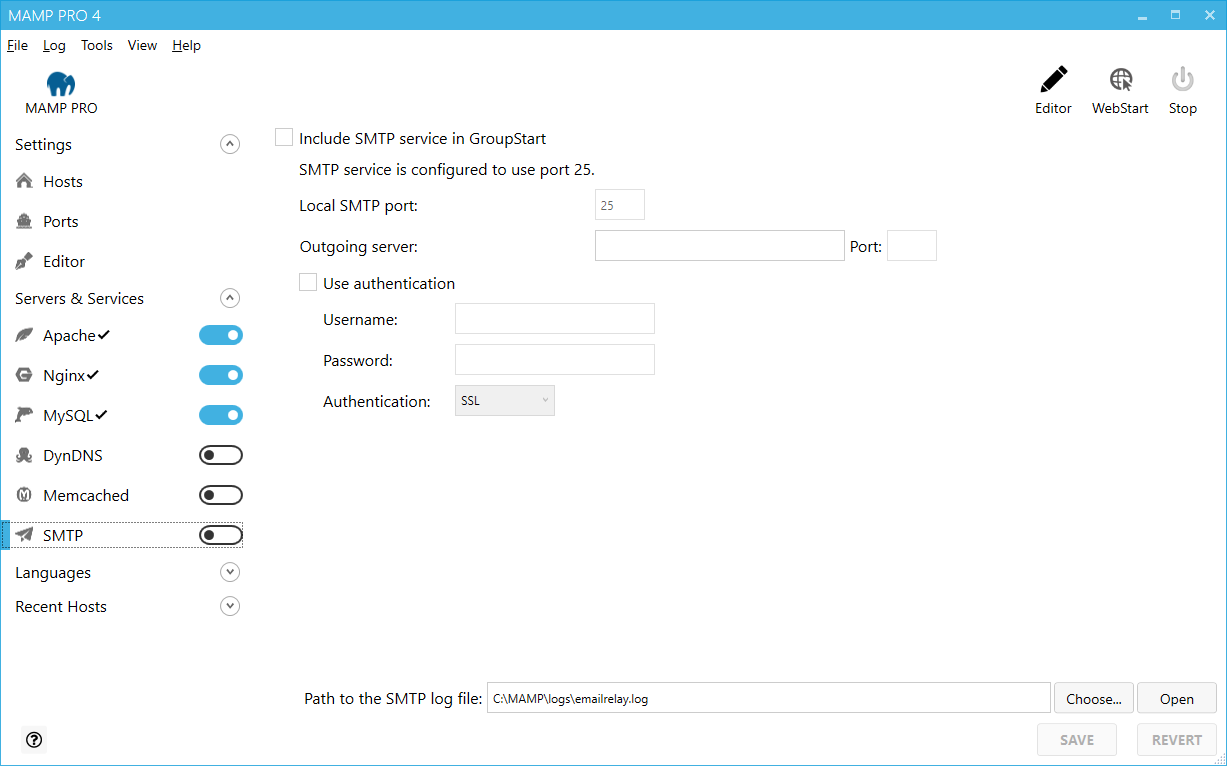Select Apache in the sidebar
This screenshot has width=1227, height=766.
[70, 335]
